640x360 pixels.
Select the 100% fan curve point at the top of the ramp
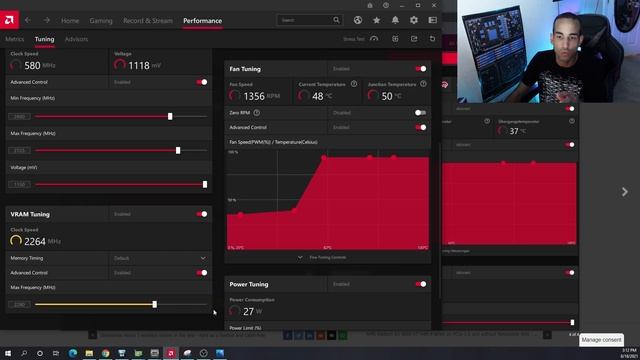tap(324, 158)
